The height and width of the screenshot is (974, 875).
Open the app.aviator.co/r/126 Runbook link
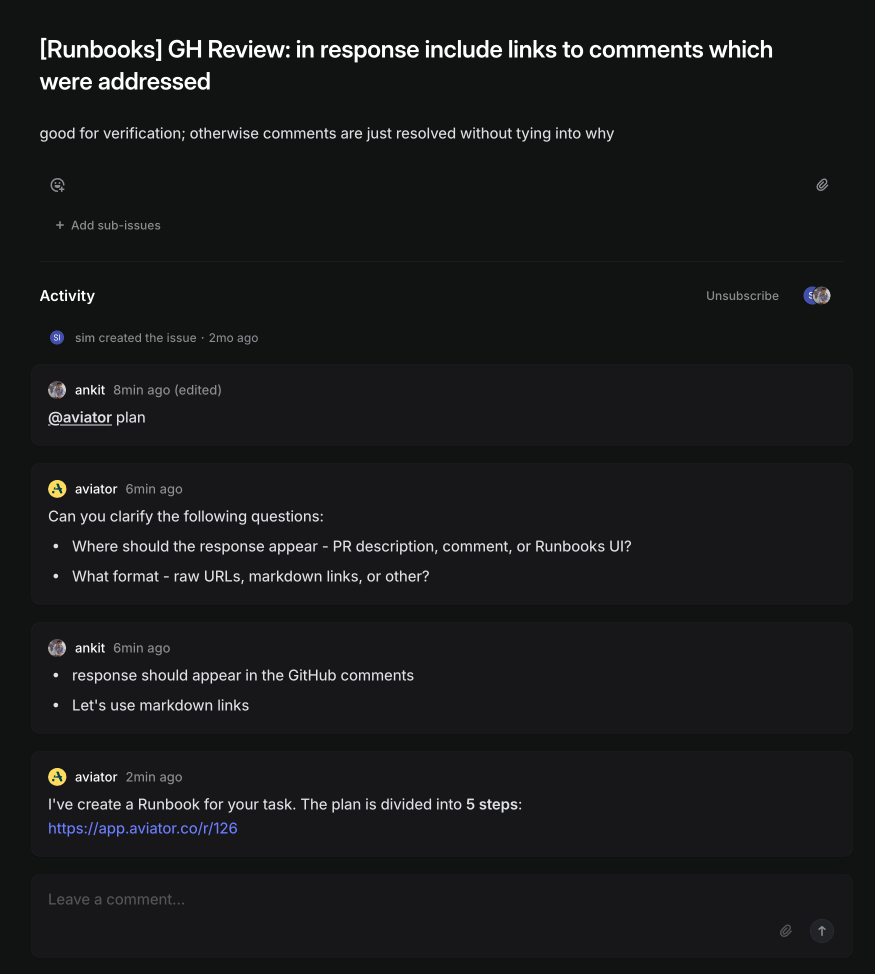142,828
